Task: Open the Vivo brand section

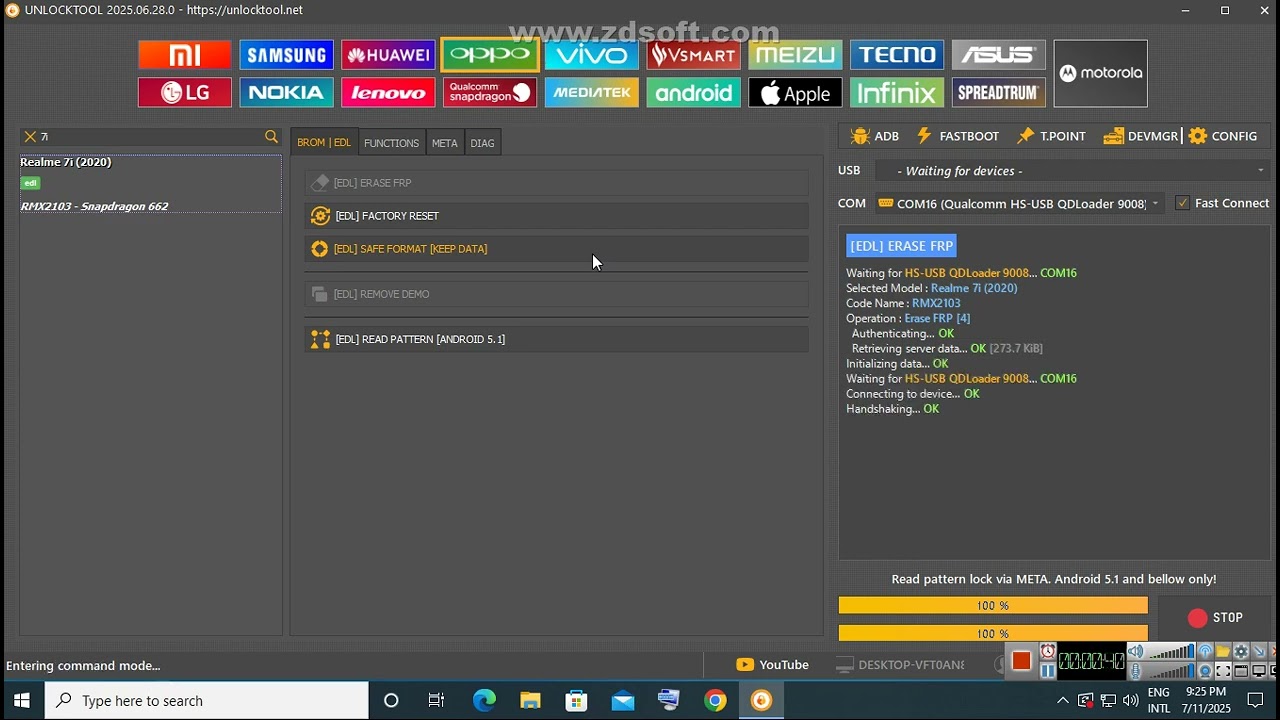Action: [x=592, y=55]
